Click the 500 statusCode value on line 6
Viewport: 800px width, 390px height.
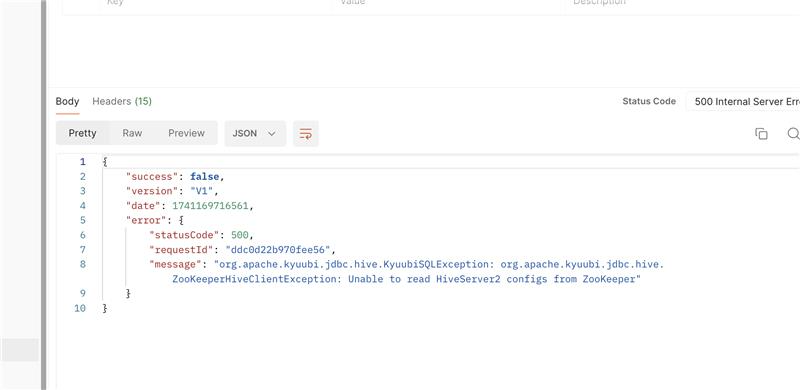click(x=239, y=235)
